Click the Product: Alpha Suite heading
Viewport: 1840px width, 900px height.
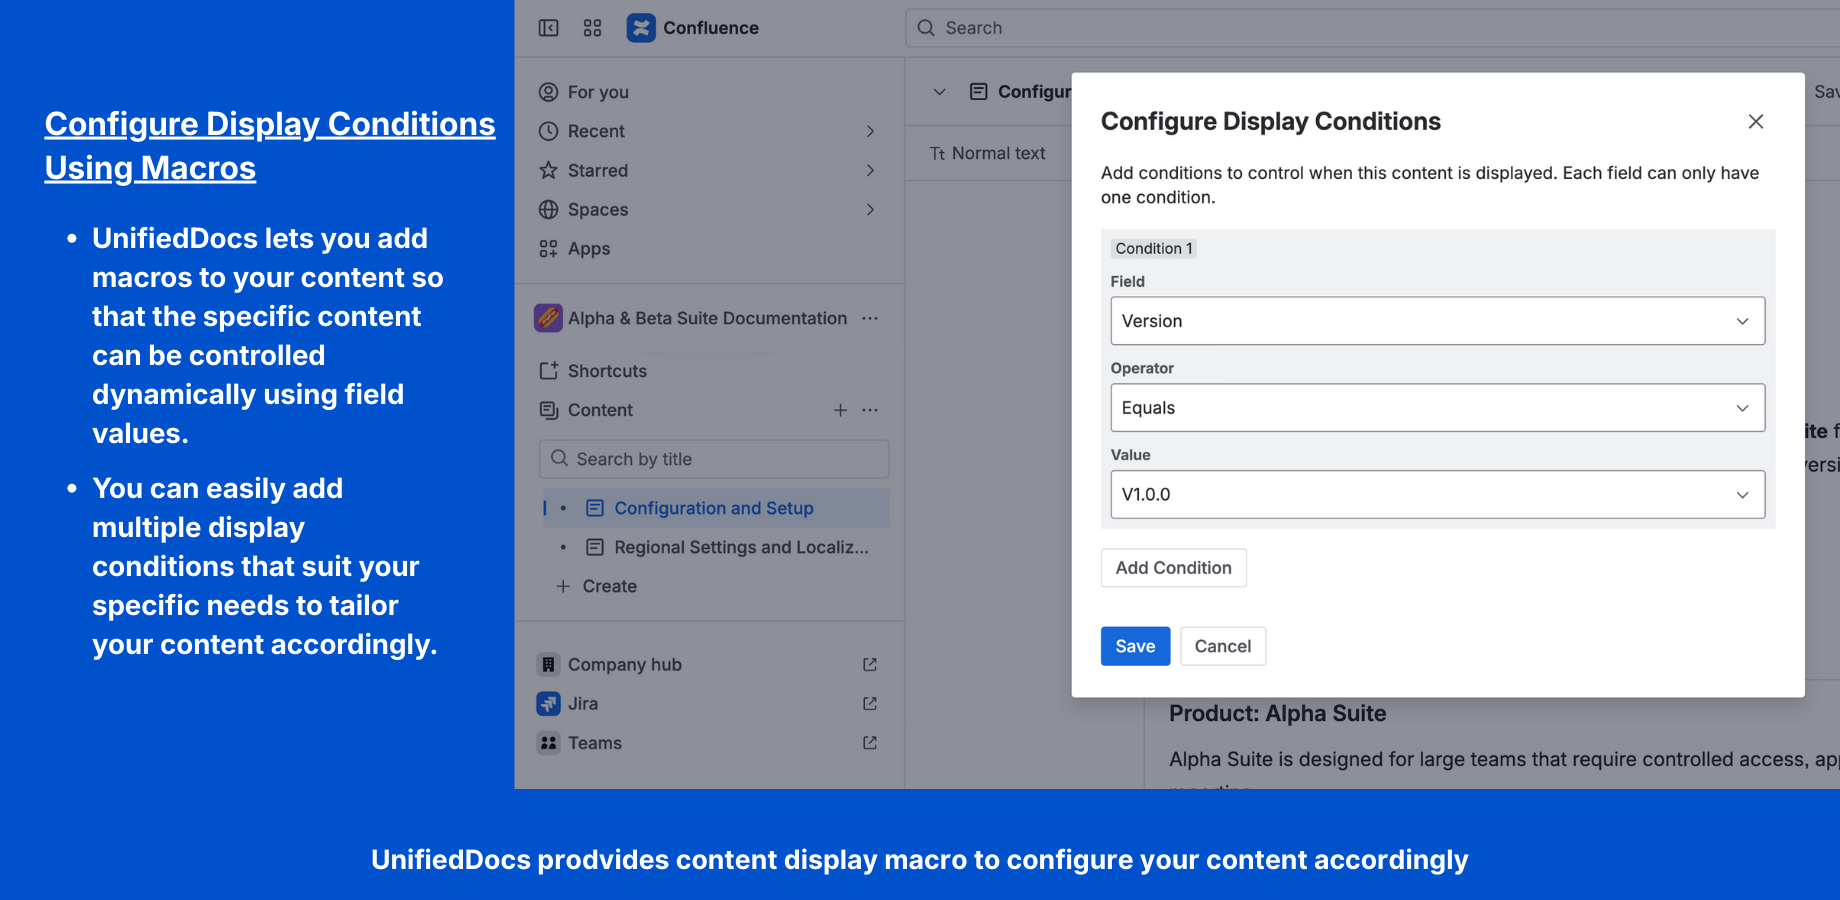(x=1278, y=714)
